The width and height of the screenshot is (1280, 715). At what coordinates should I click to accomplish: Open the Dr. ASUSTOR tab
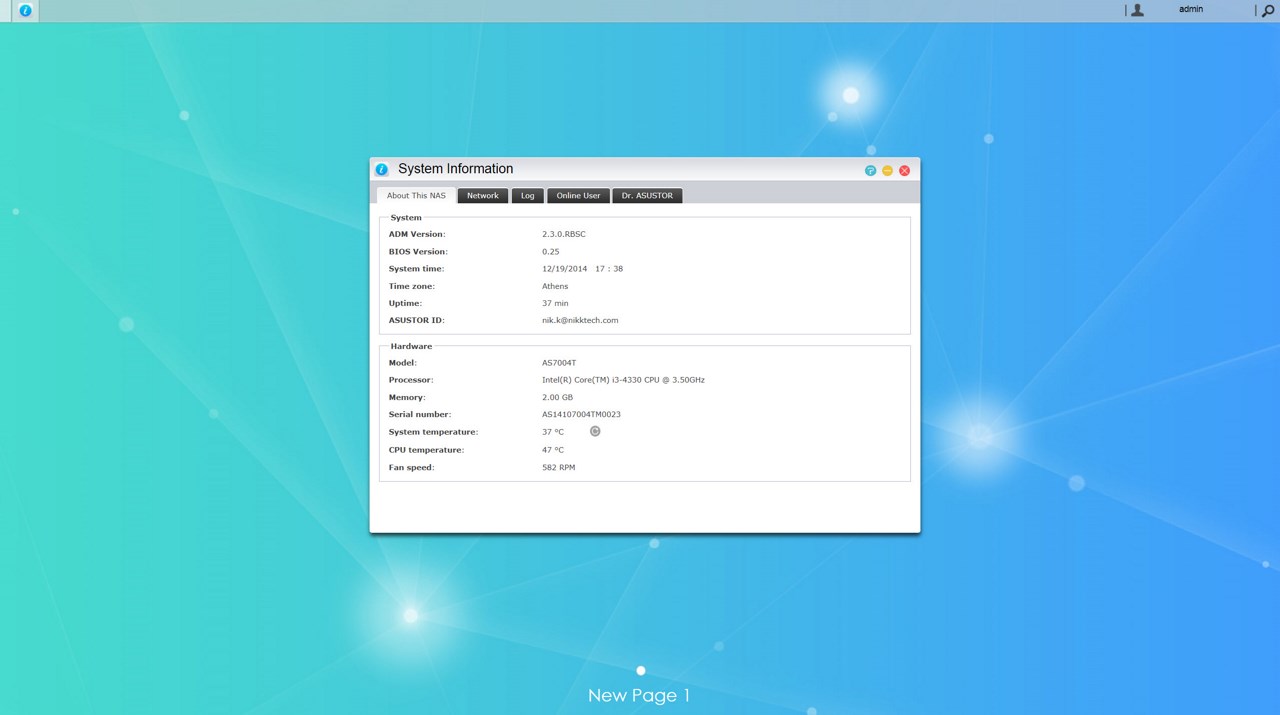point(647,196)
